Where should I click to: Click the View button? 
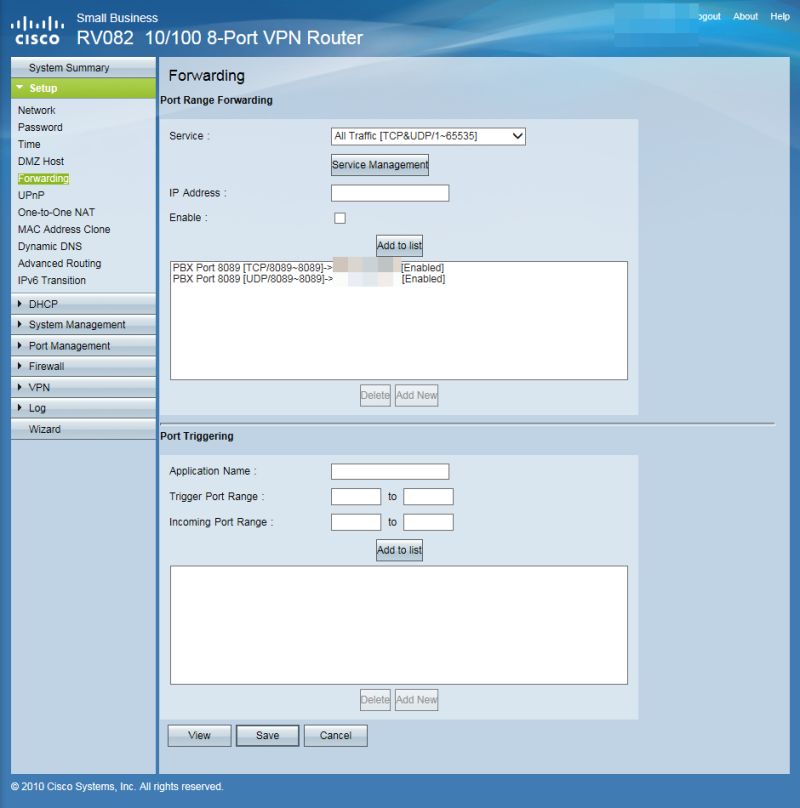tap(199, 735)
